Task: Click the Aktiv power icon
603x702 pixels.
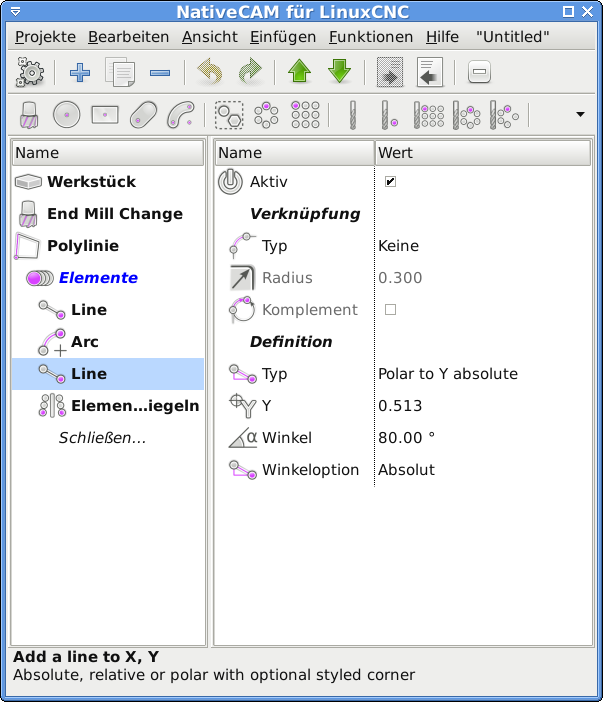Action: tap(230, 182)
